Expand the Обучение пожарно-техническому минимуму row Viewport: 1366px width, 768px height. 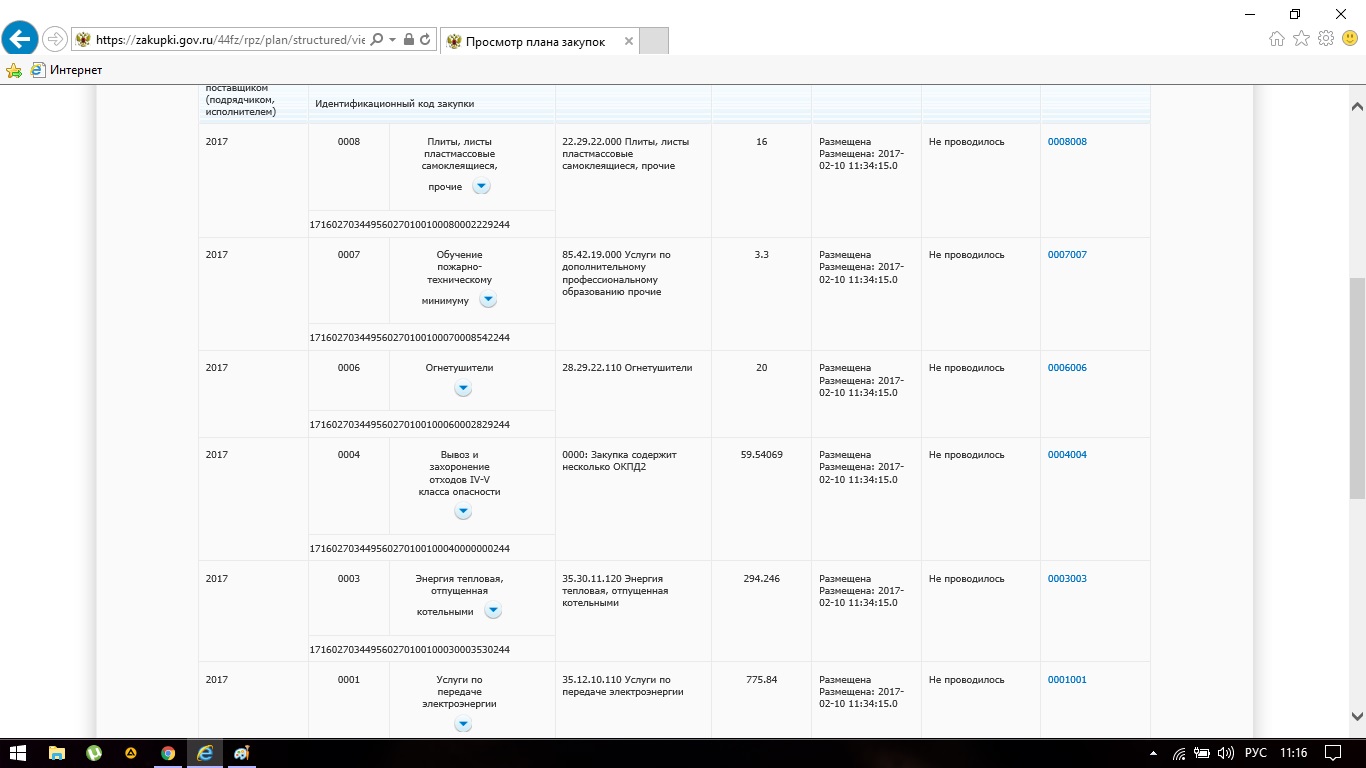[x=487, y=300]
